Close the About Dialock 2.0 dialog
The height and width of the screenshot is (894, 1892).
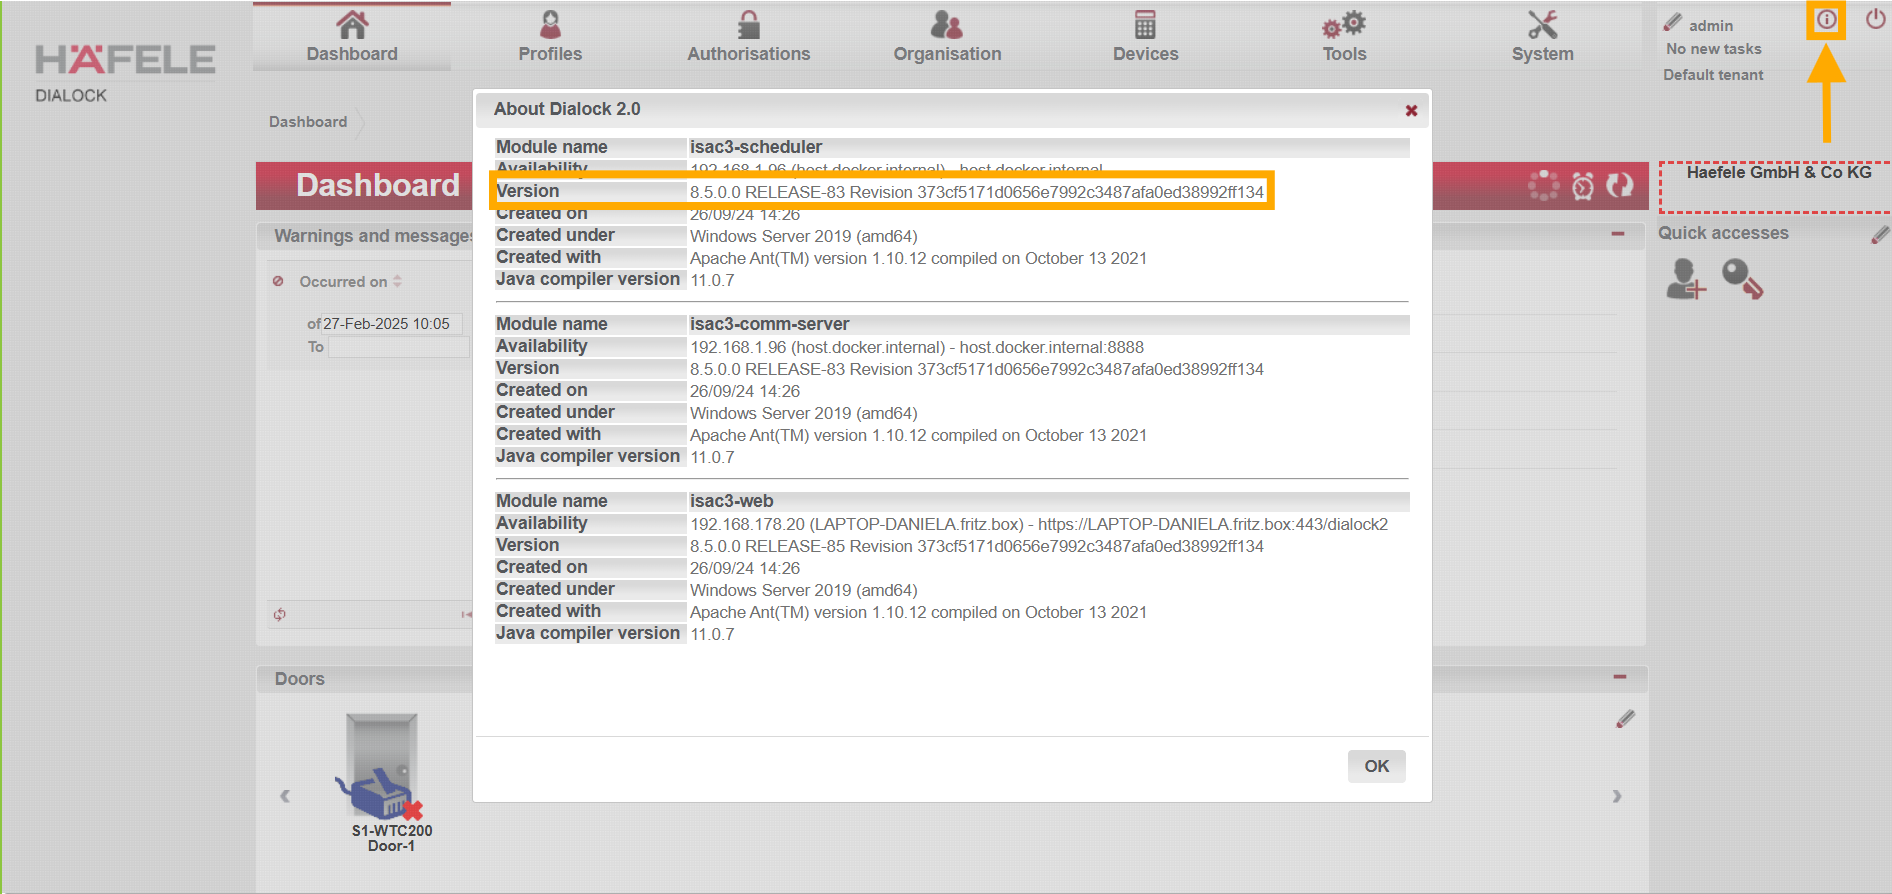[x=1411, y=110]
